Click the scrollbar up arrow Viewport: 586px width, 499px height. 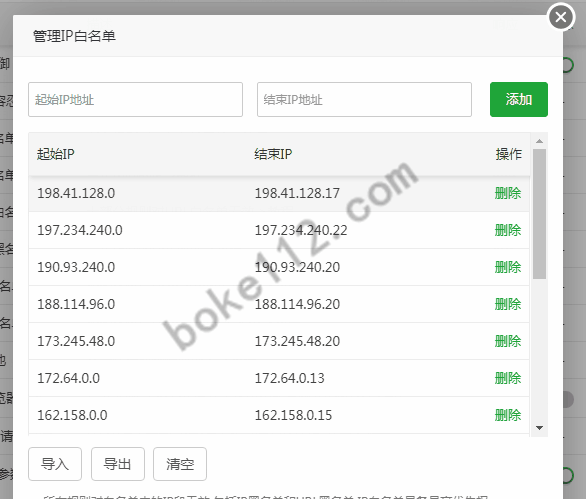point(539,141)
